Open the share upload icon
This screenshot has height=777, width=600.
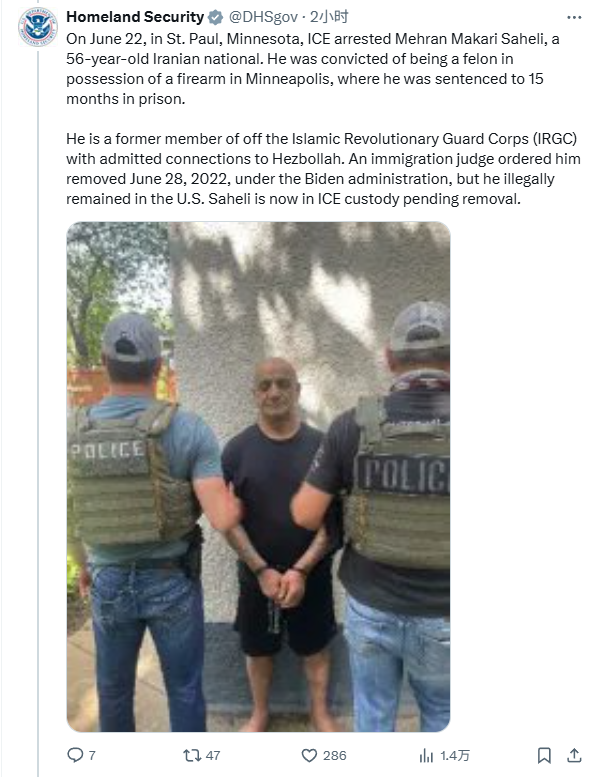pyautogui.click(x=574, y=755)
